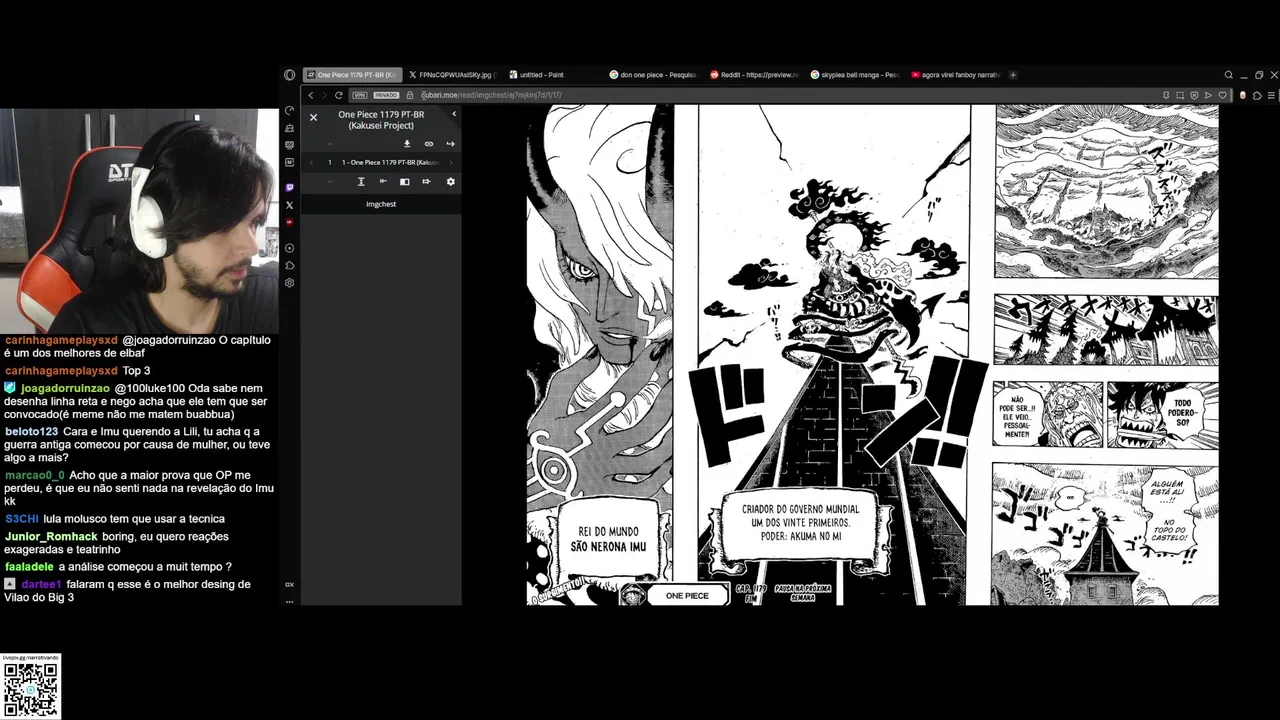This screenshot has width=1280, height=720.
Task: Collapse the reader sidebar arrow
Action: tap(454, 114)
